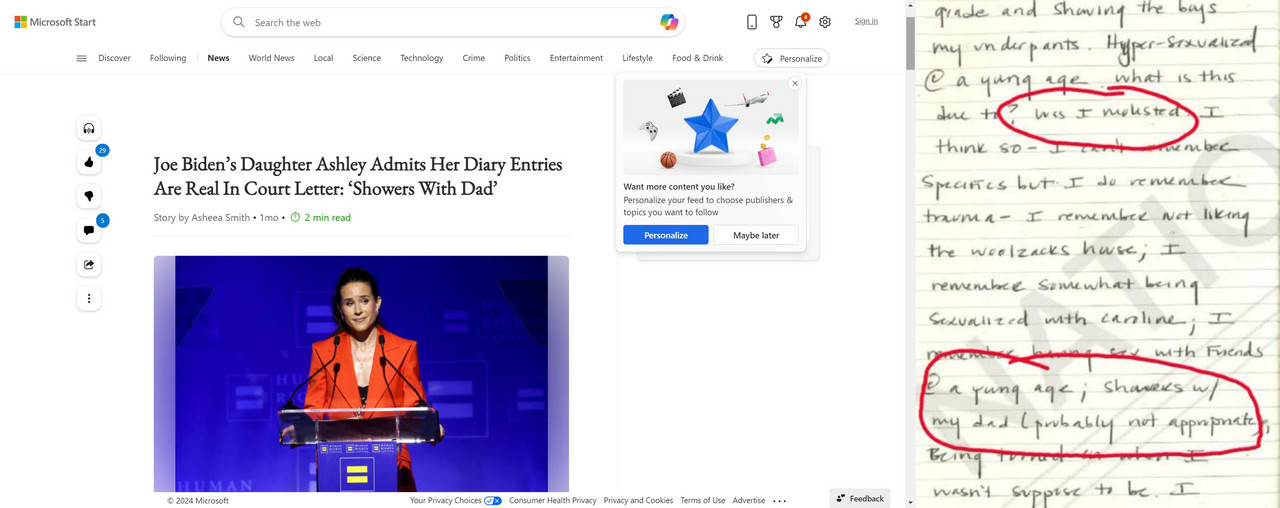Open the settings gear icon

(825, 22)
